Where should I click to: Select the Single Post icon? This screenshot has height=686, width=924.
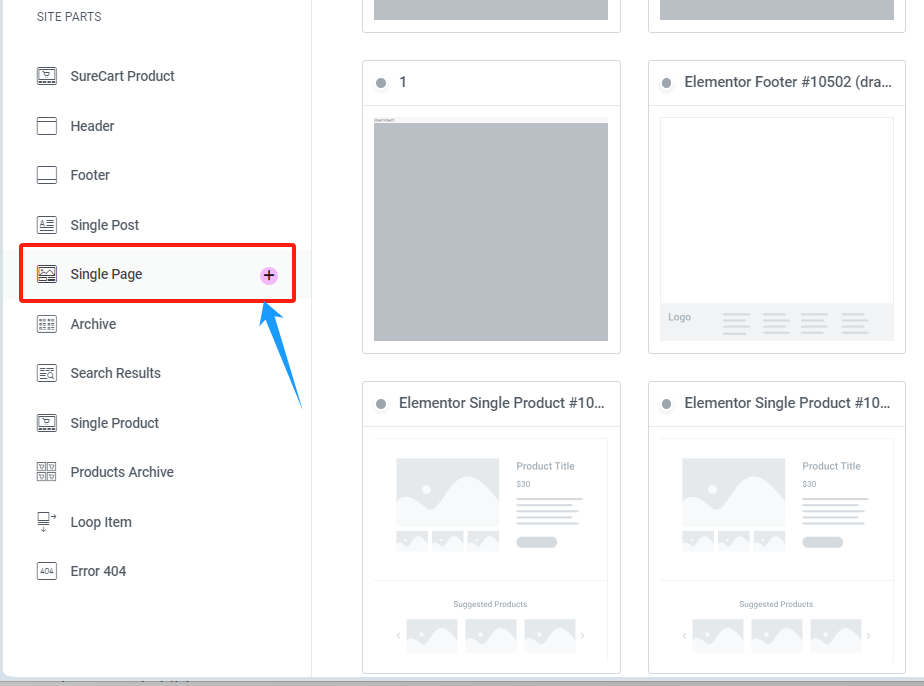click(x=46, y=225)
